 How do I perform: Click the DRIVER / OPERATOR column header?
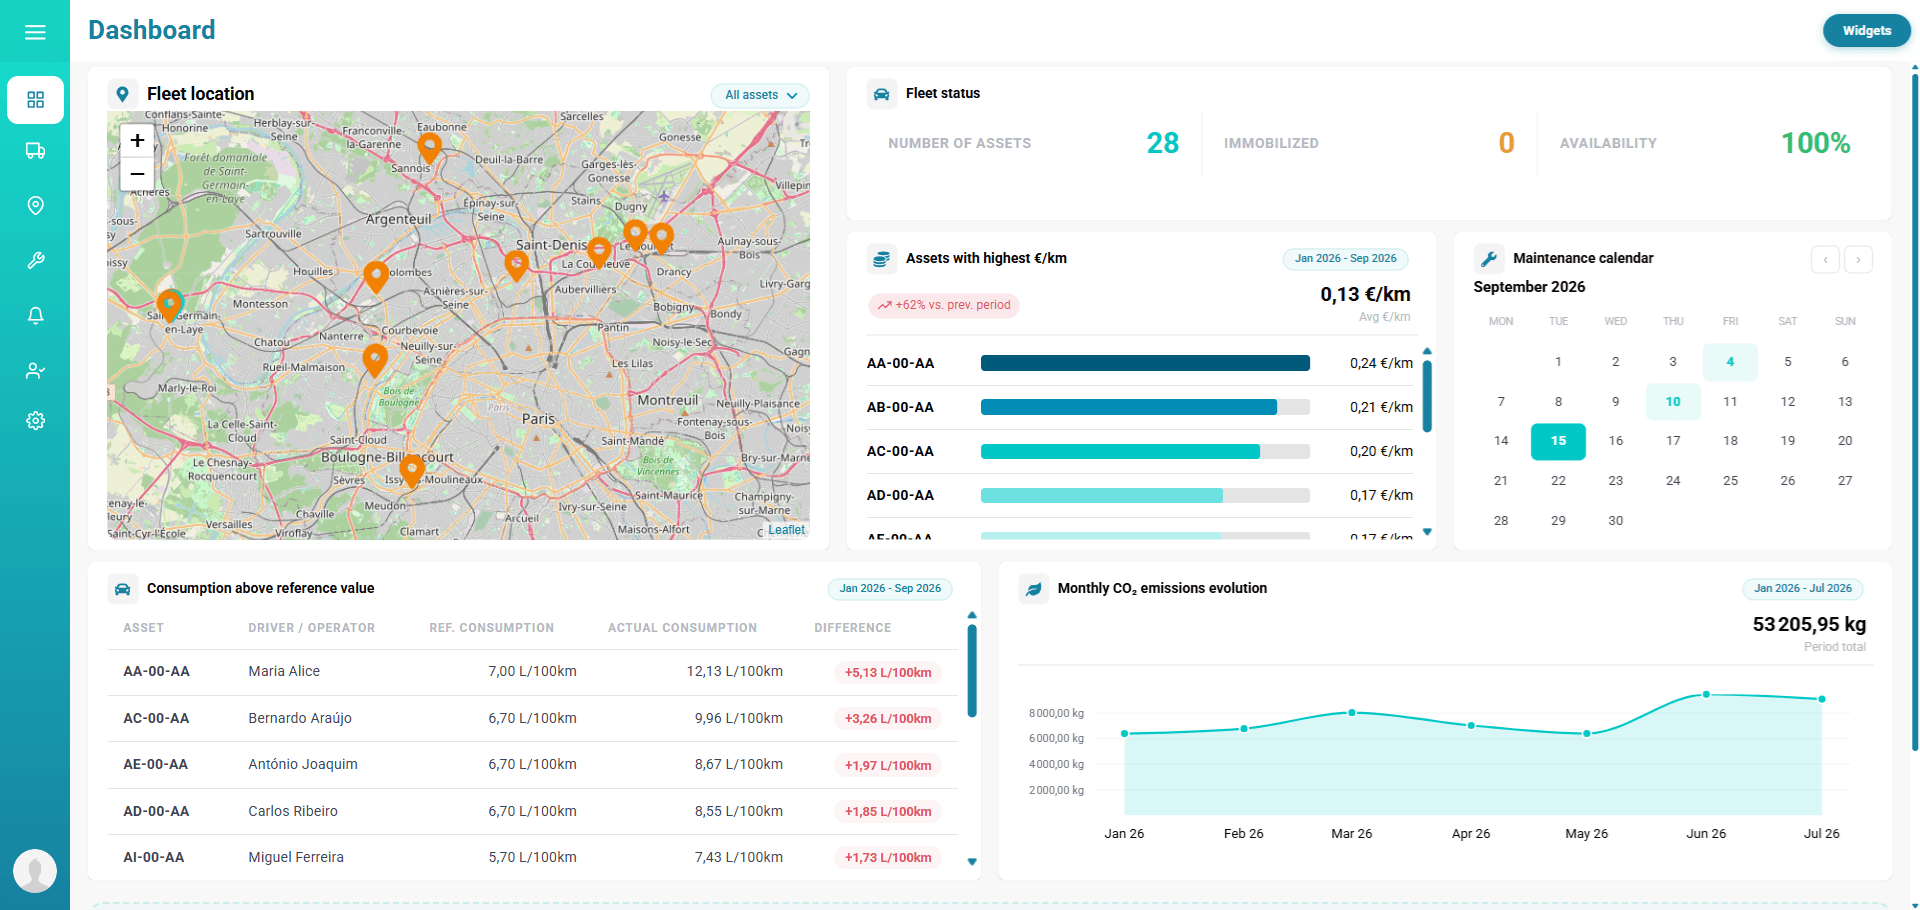coord(312,628)
